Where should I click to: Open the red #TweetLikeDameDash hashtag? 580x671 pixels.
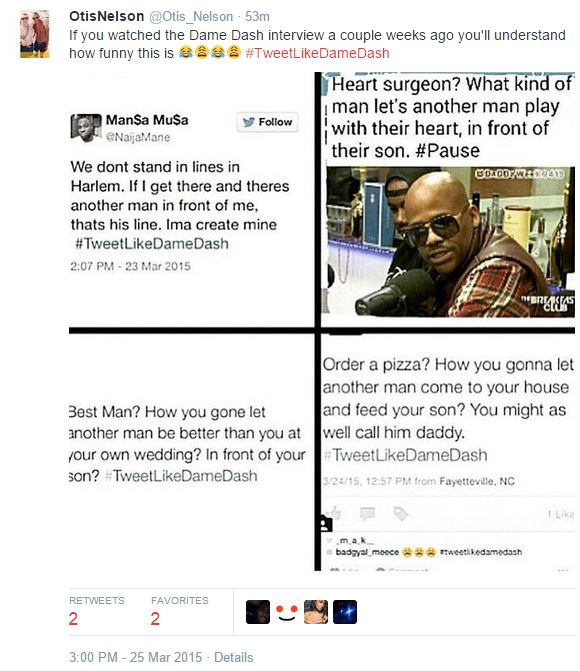pos(317,53)
